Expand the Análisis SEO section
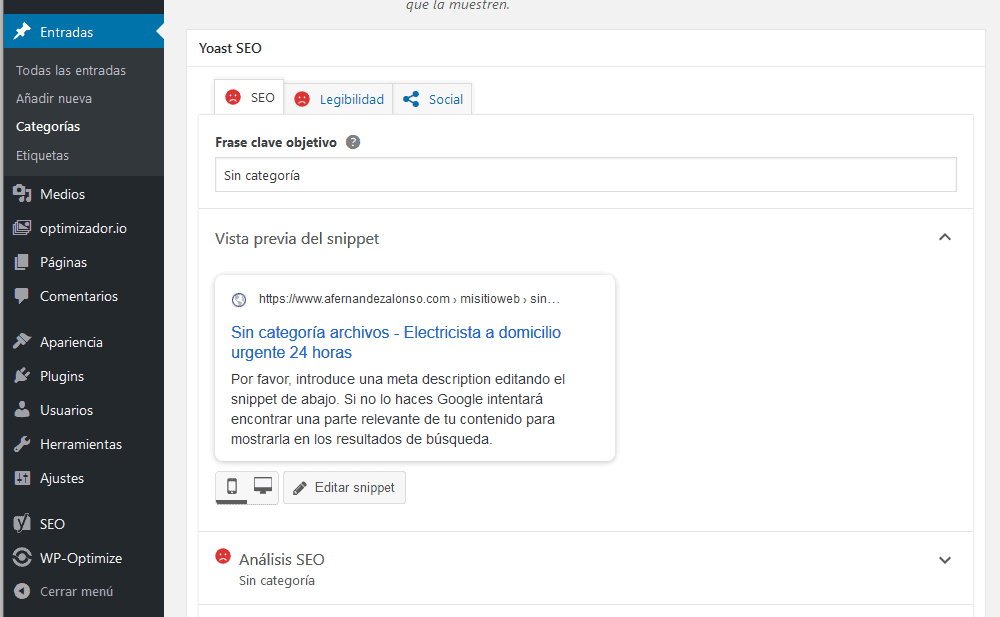The height and width of the screenshot is (617, 1000). coord(945,560)
